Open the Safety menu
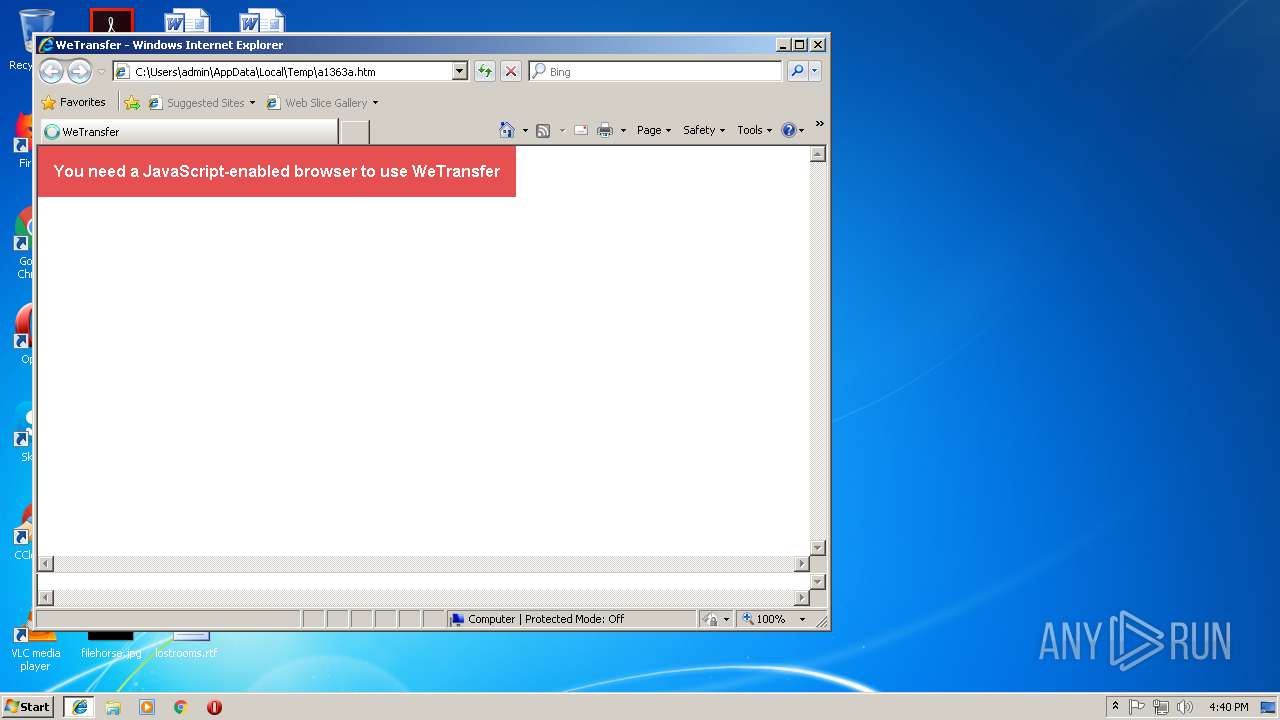Viewport: 1280px width, 720px height. (704, 130)
